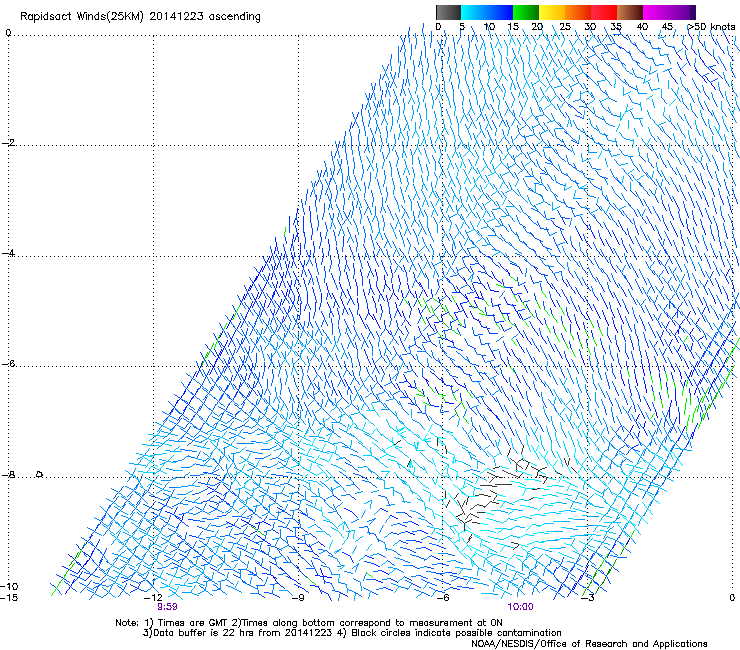Click the red 30-35 knots legend swatch

coord(604,12)
